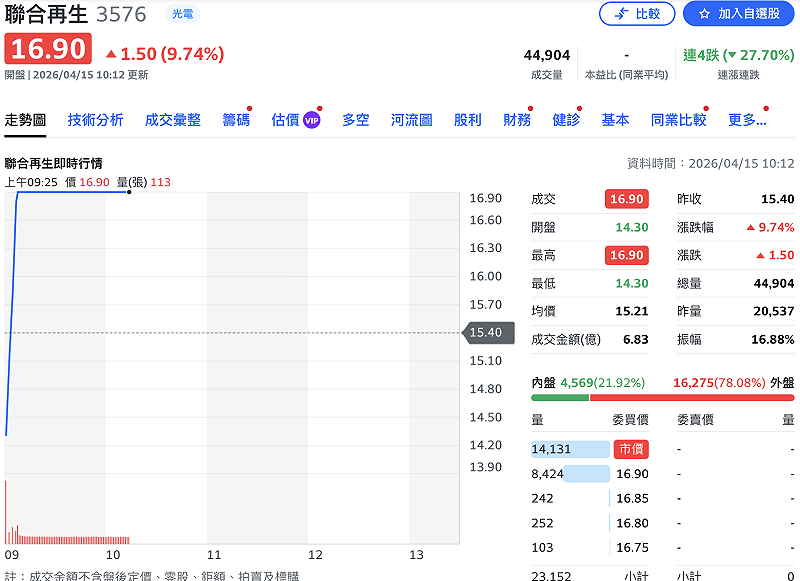Click the purple VIP badge icon
Image resolution: width=800 pixels, height=581 pixels.
click(x=312, y=120)
